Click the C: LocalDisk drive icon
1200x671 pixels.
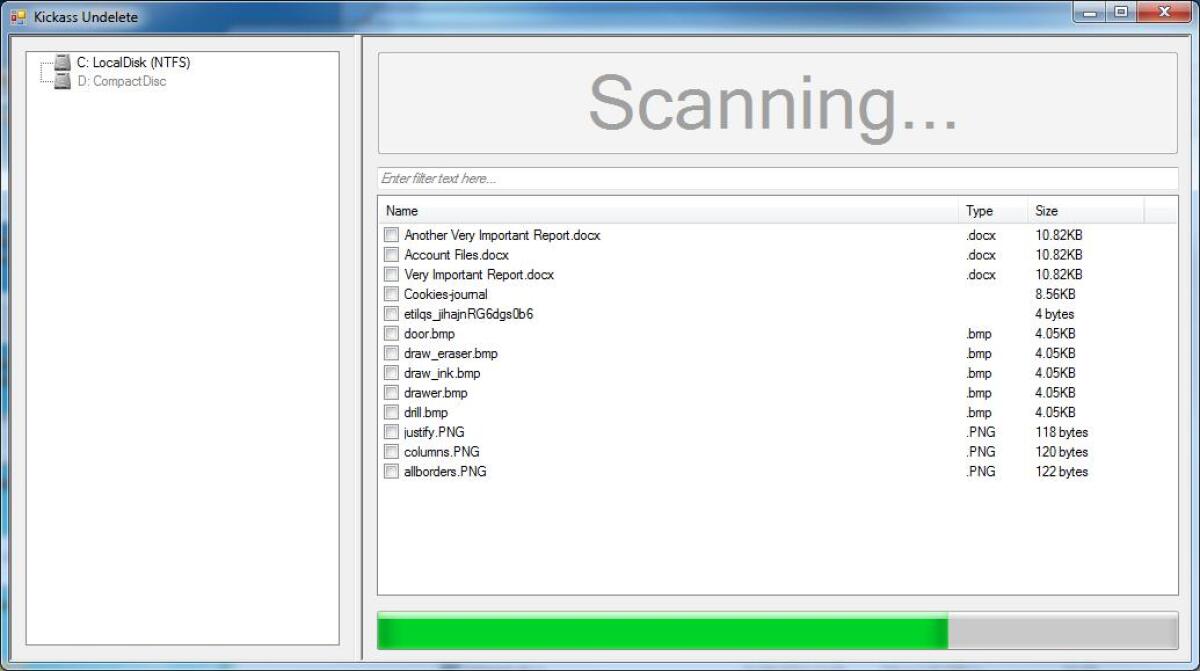[63, 63]
